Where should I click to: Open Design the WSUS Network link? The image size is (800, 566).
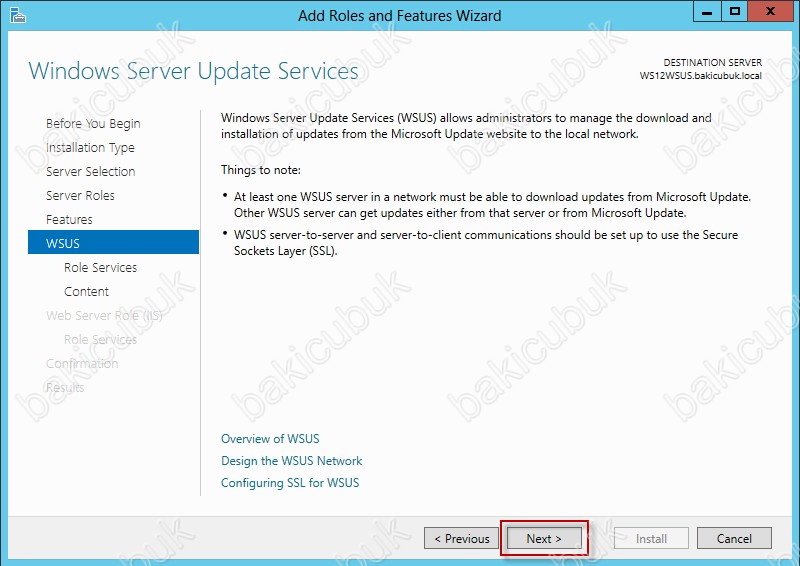pos(291,461)
